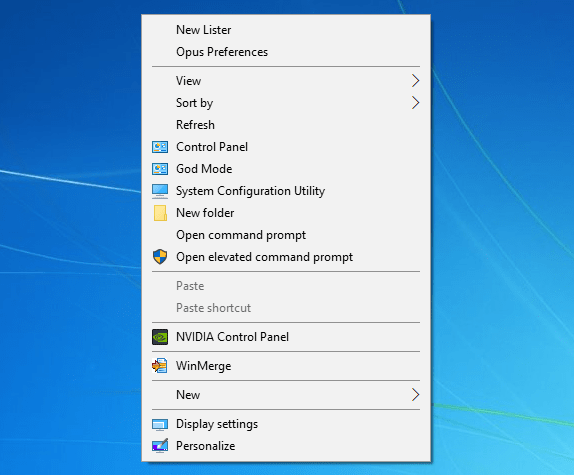The image size is (574, 475).
Task: Choose Personalize
Action: tap(286, 446)
